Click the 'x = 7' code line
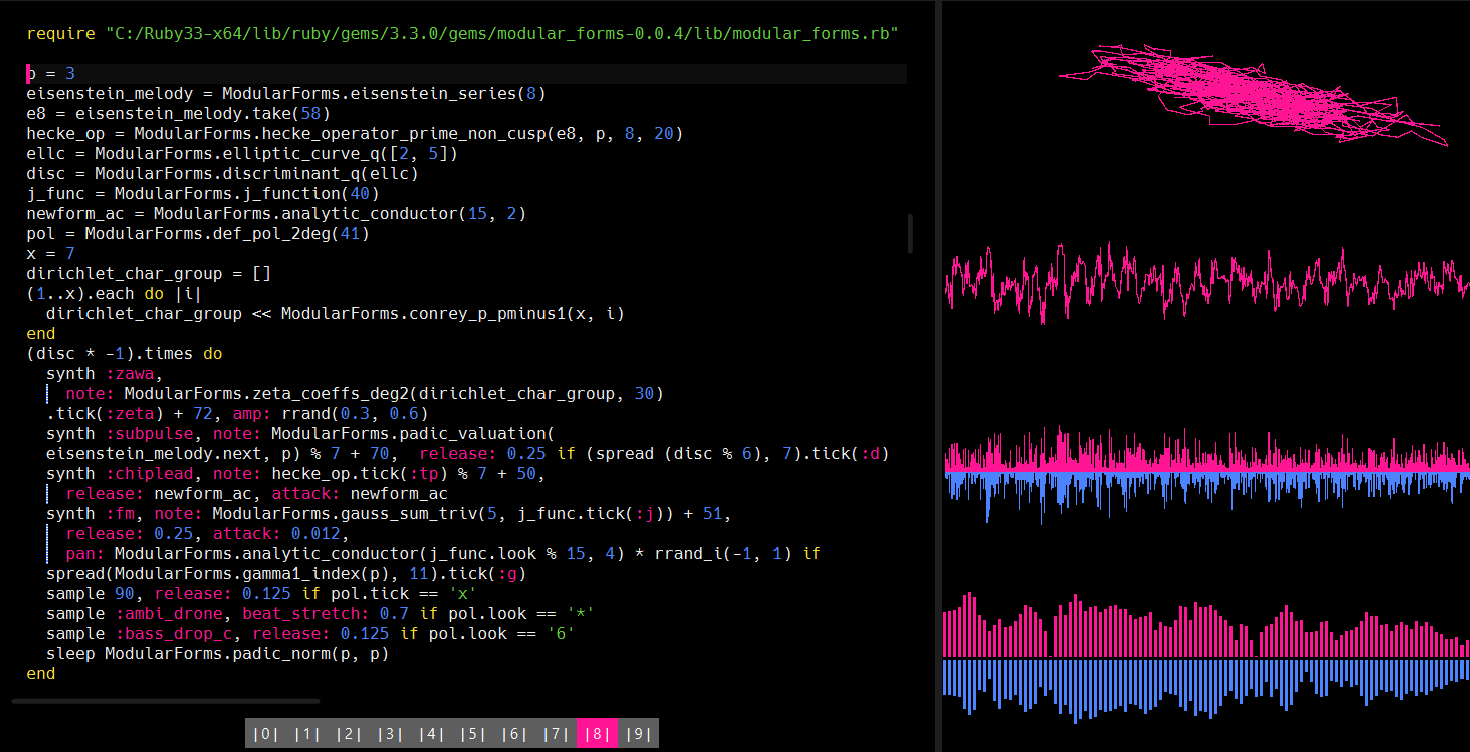 coord(51,254)
